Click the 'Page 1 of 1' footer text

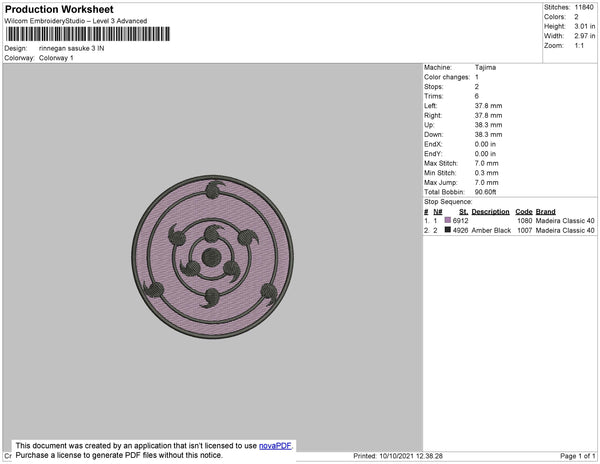[577, 456]
